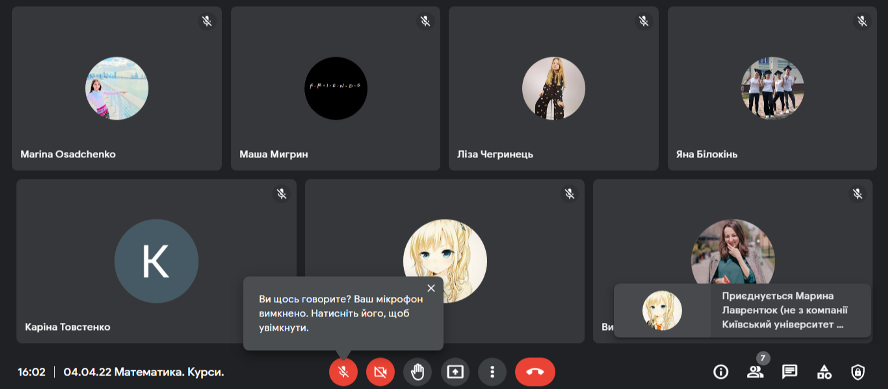Open the present screen icon

pyautogui.click(x=455, y=372)
